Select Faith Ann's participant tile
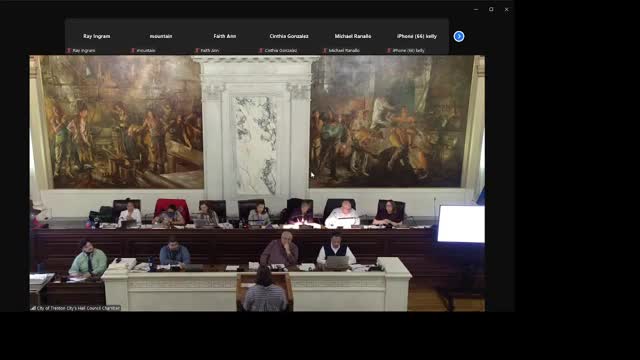The image size is (640, 360). pos(225,36)
